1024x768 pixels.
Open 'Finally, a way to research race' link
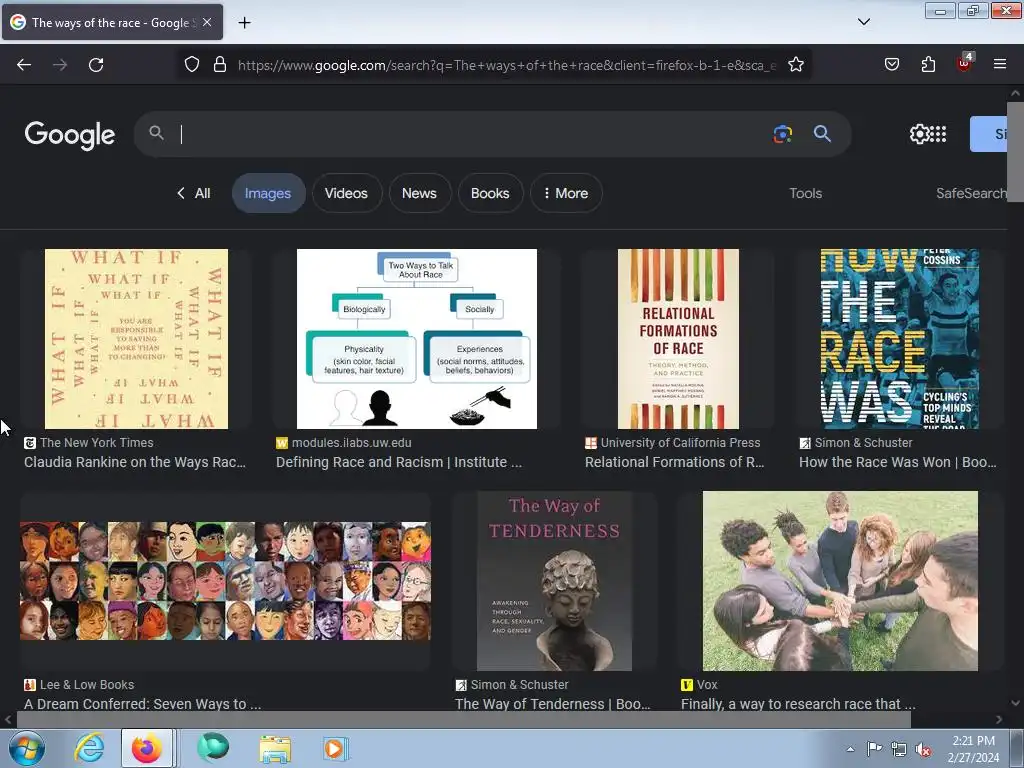pyautogui.click(x=798, y=704)
